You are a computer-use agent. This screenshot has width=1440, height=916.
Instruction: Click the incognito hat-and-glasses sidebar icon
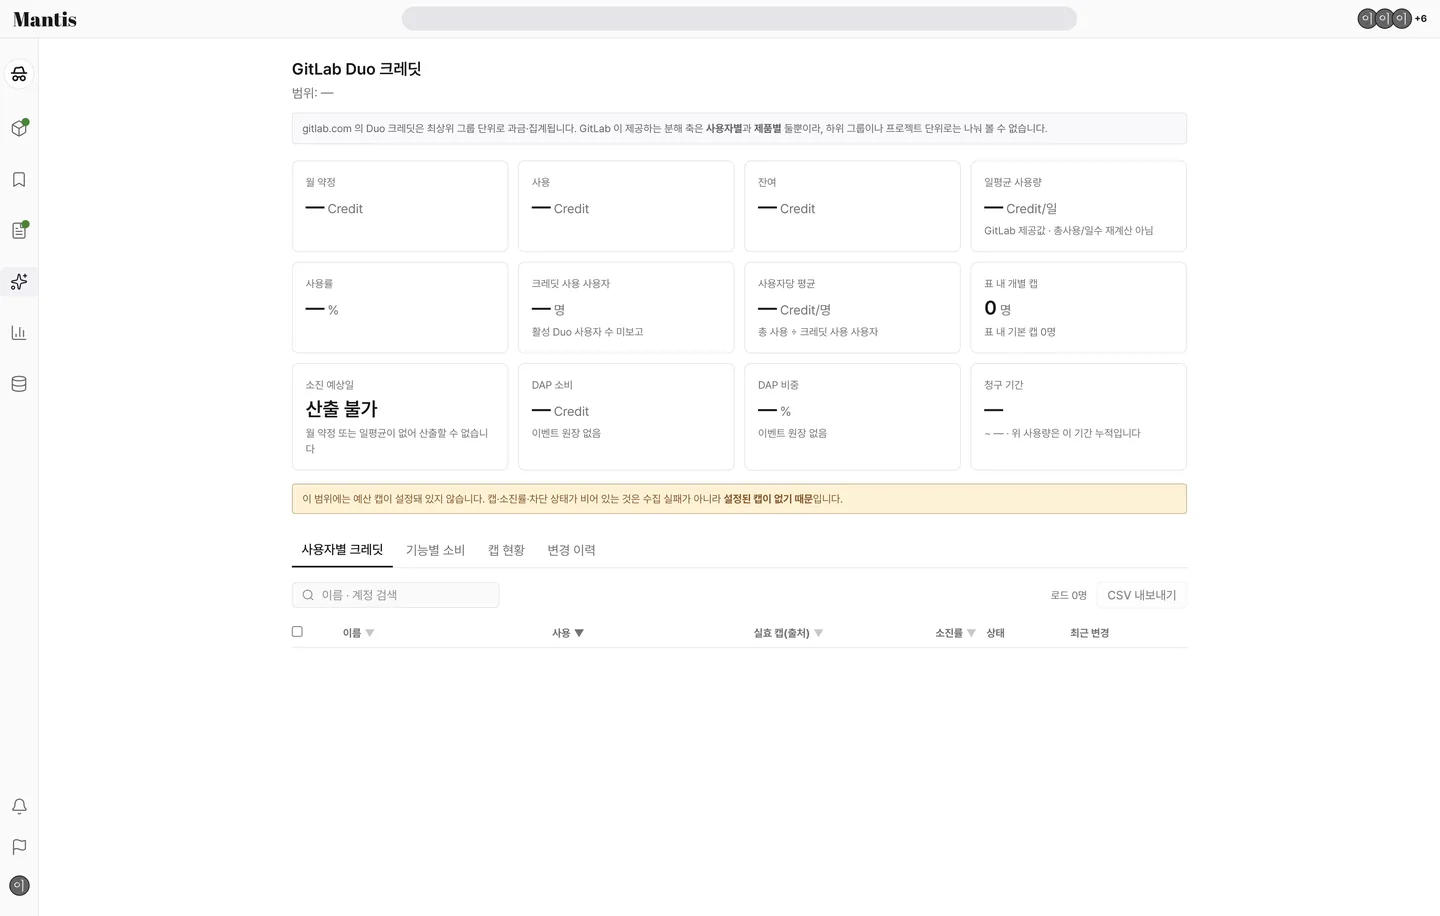(x=19, y=75)
